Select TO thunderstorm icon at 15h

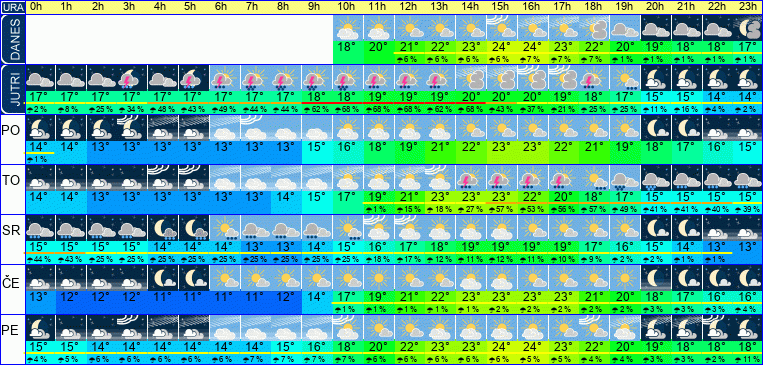pyautogui.click(x=502, y=178)
